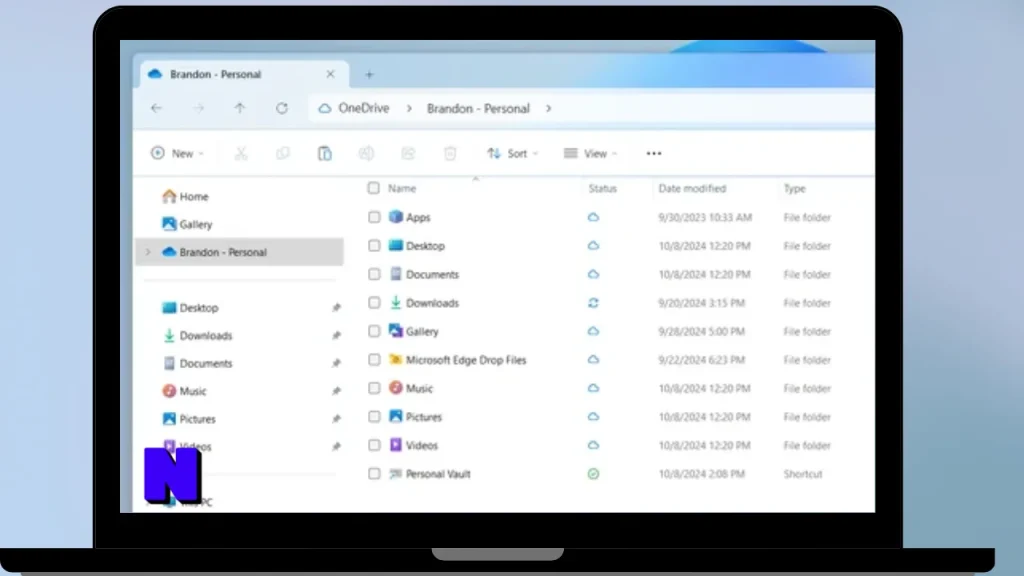
Task: Unpin Desktop using its sidebar pin icon
Action: (x=336, y=308)
